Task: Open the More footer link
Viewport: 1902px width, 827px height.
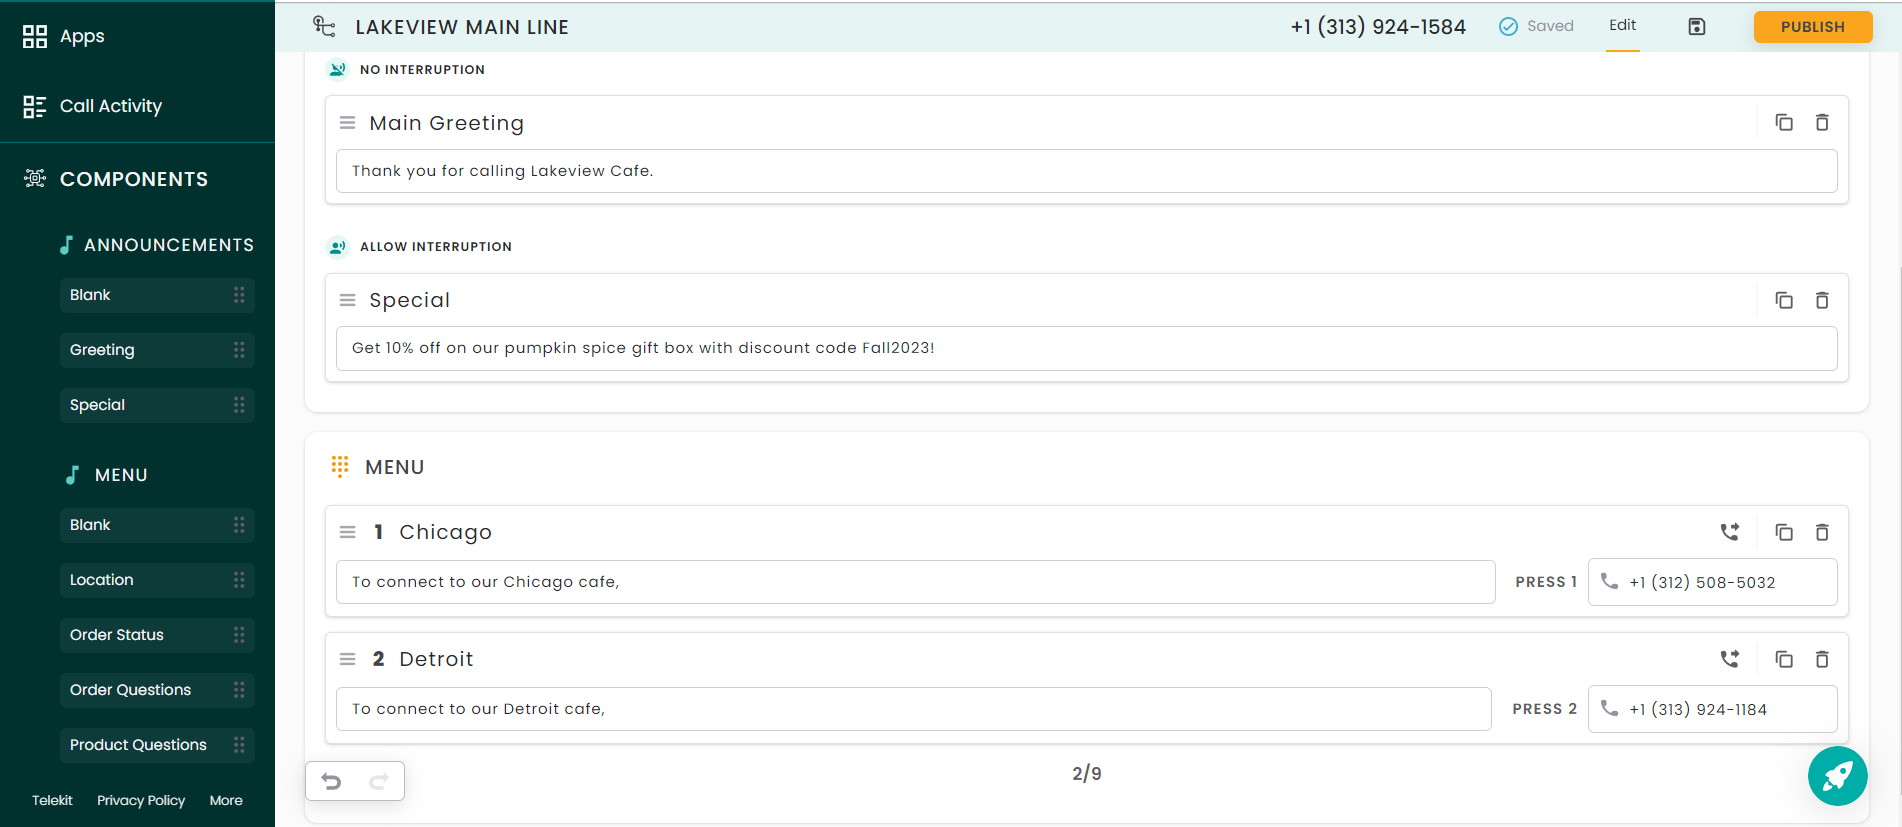Action: point(226,800)
